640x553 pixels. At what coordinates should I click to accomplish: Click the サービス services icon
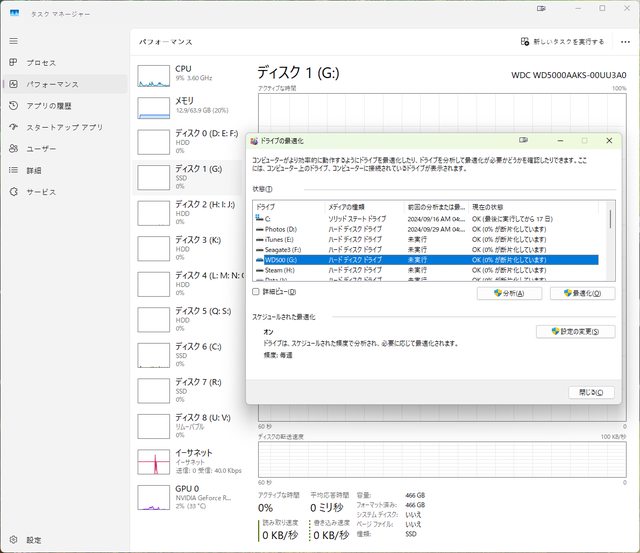[14, 192]
